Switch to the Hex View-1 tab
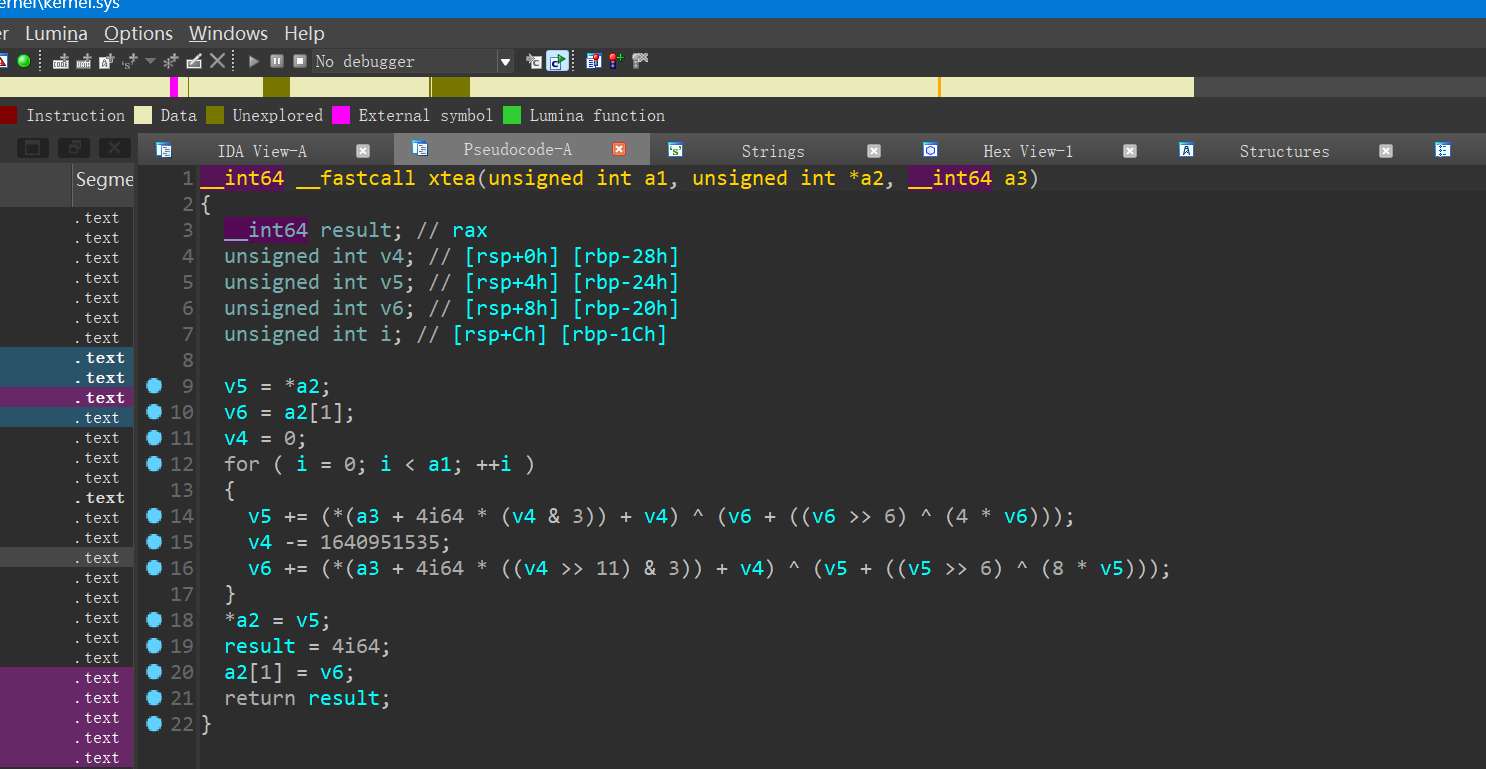1486x769 pixels. [1027, 151]
